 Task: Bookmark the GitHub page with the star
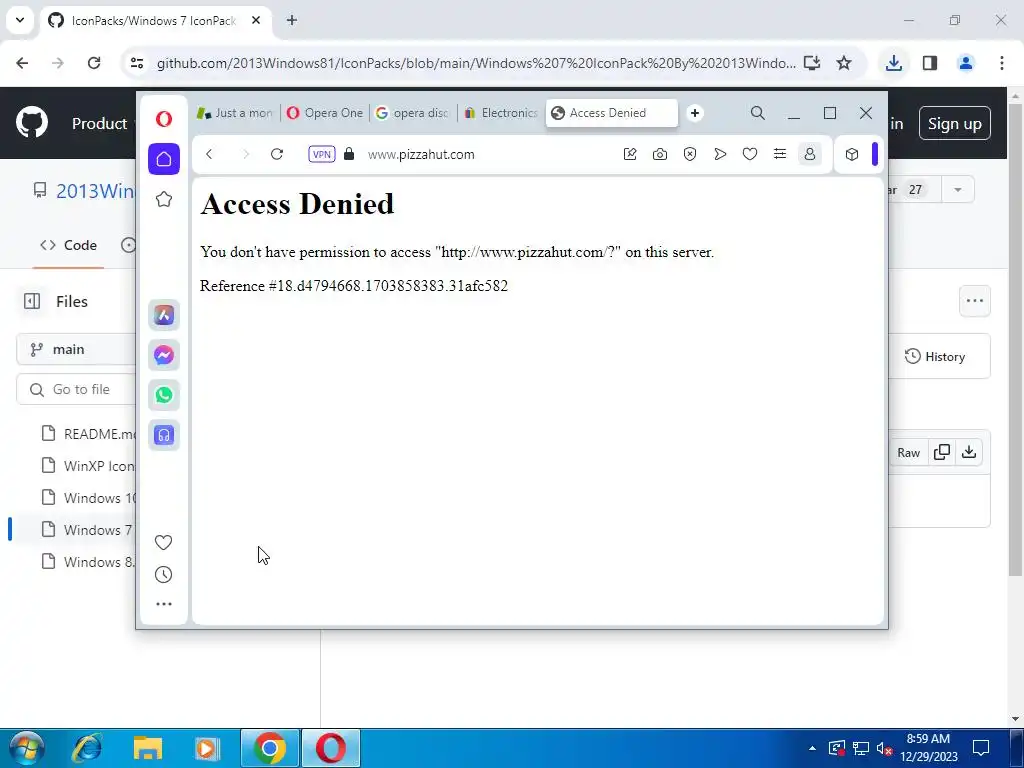point(844,63)
